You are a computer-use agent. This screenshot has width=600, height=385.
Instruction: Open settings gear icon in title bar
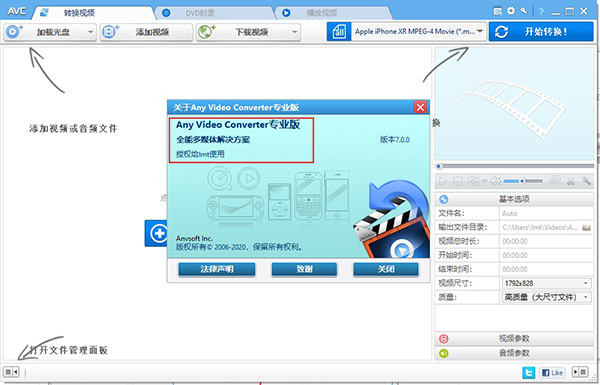(511, 11)
